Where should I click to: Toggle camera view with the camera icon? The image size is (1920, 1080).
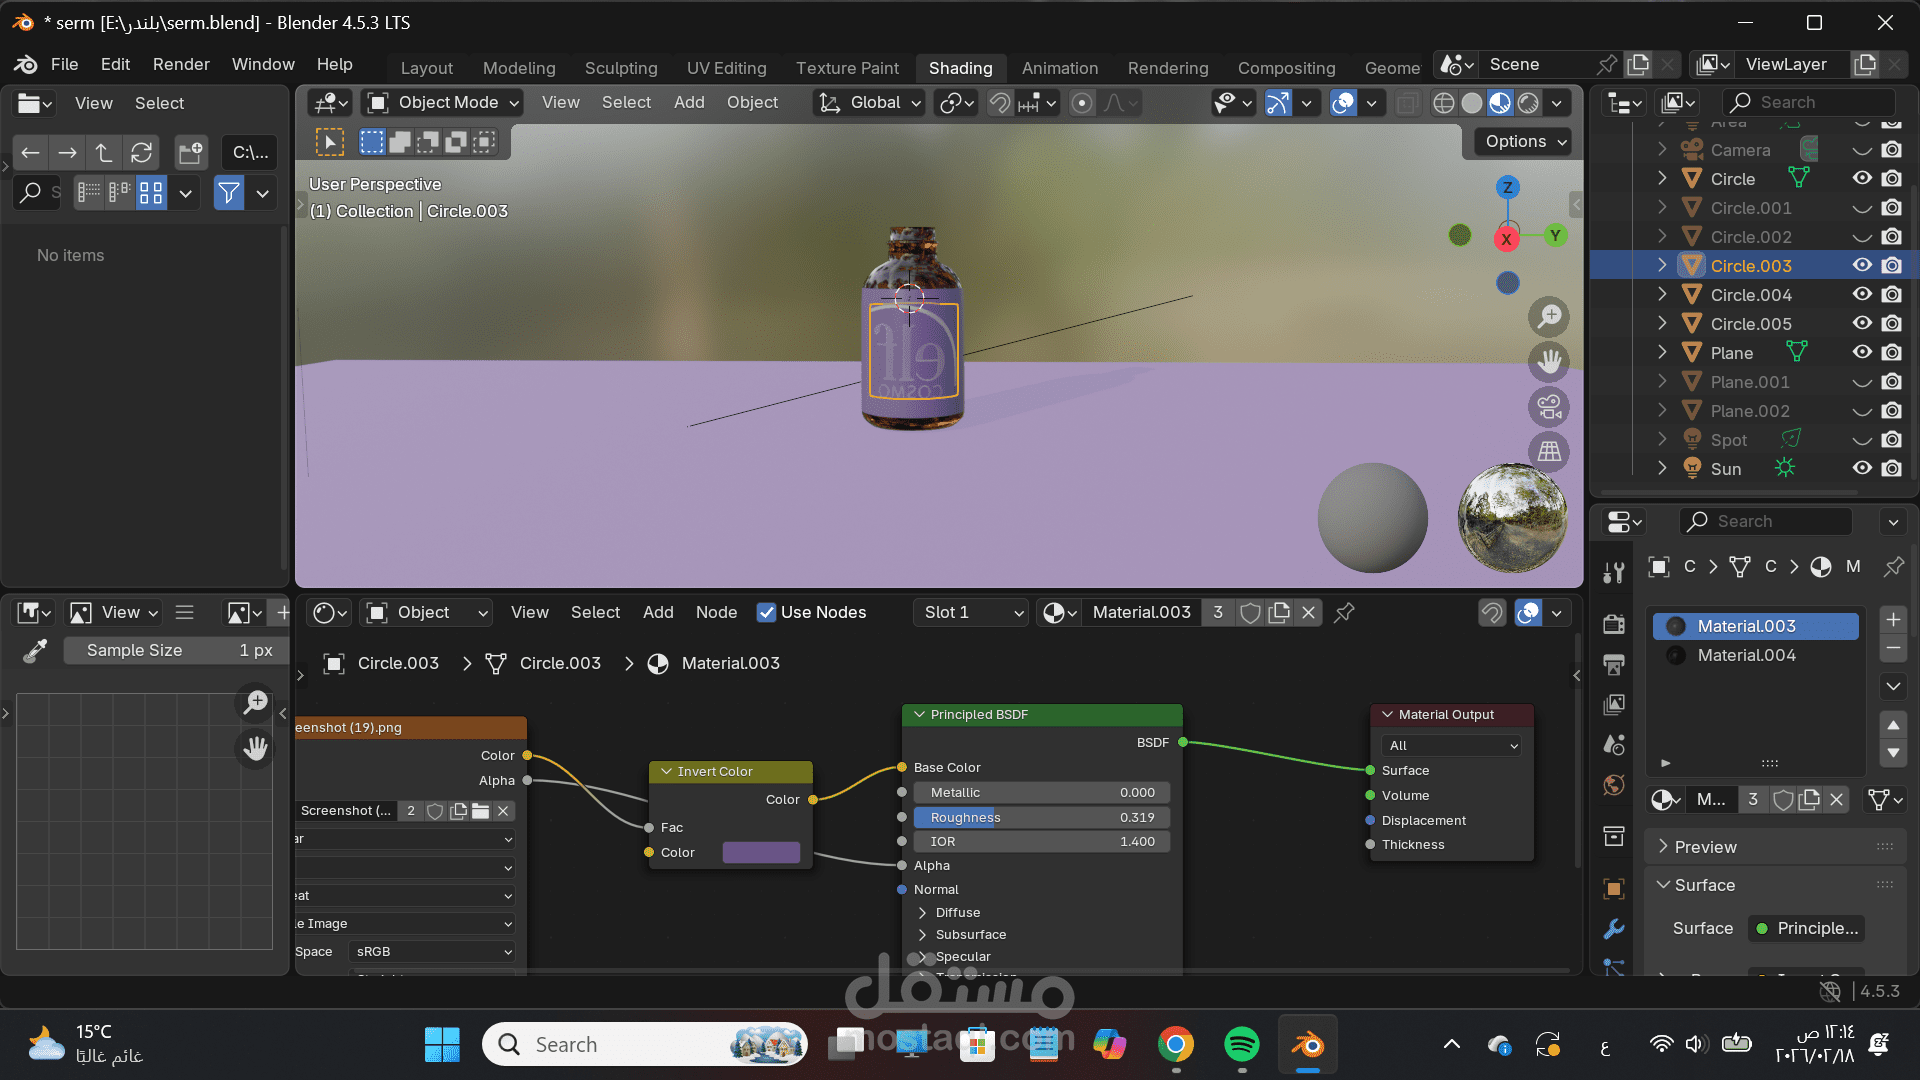point(1549,407)
